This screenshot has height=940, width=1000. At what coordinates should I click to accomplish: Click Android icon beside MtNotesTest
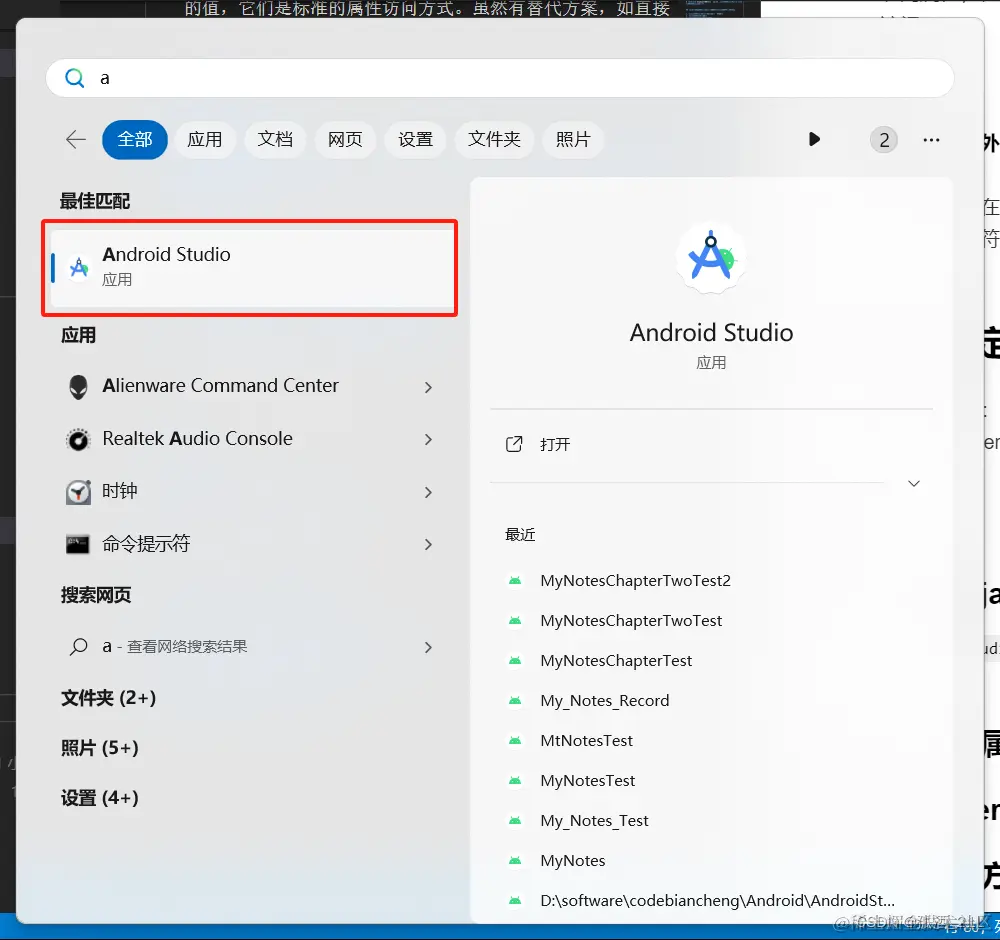[x=515, y=740]
